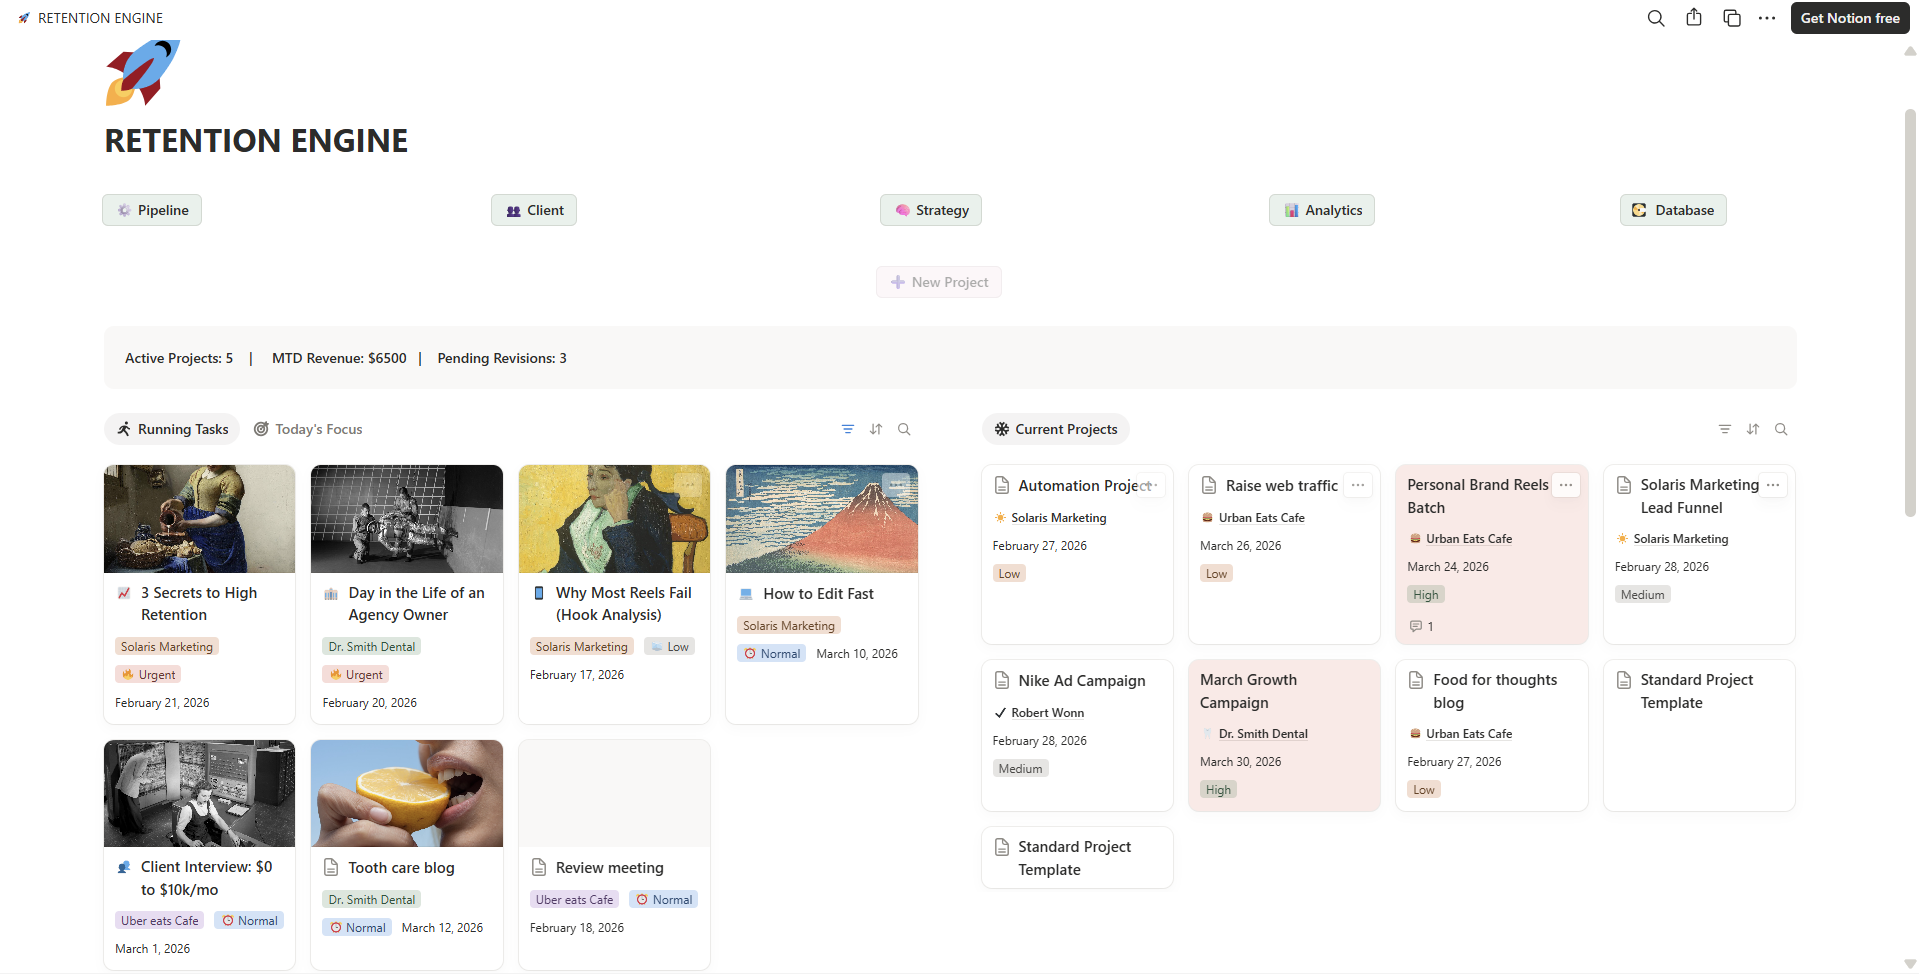
Task: Click Robert Wonn on Nike Ad Campaign card
Action: tap(1047, 713)
